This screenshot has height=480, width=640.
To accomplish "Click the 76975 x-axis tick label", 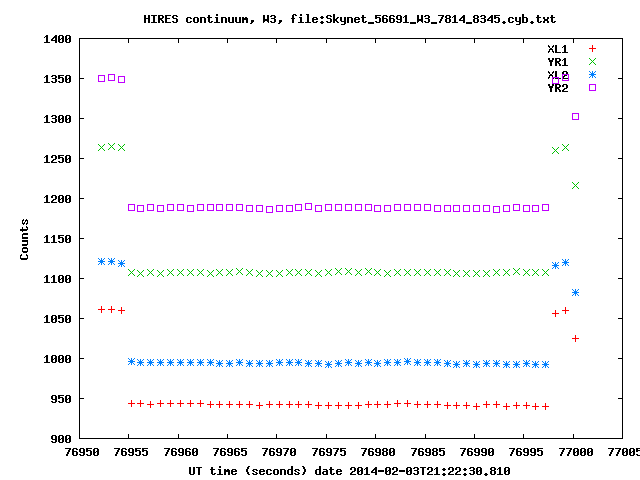I will [329, 452].
